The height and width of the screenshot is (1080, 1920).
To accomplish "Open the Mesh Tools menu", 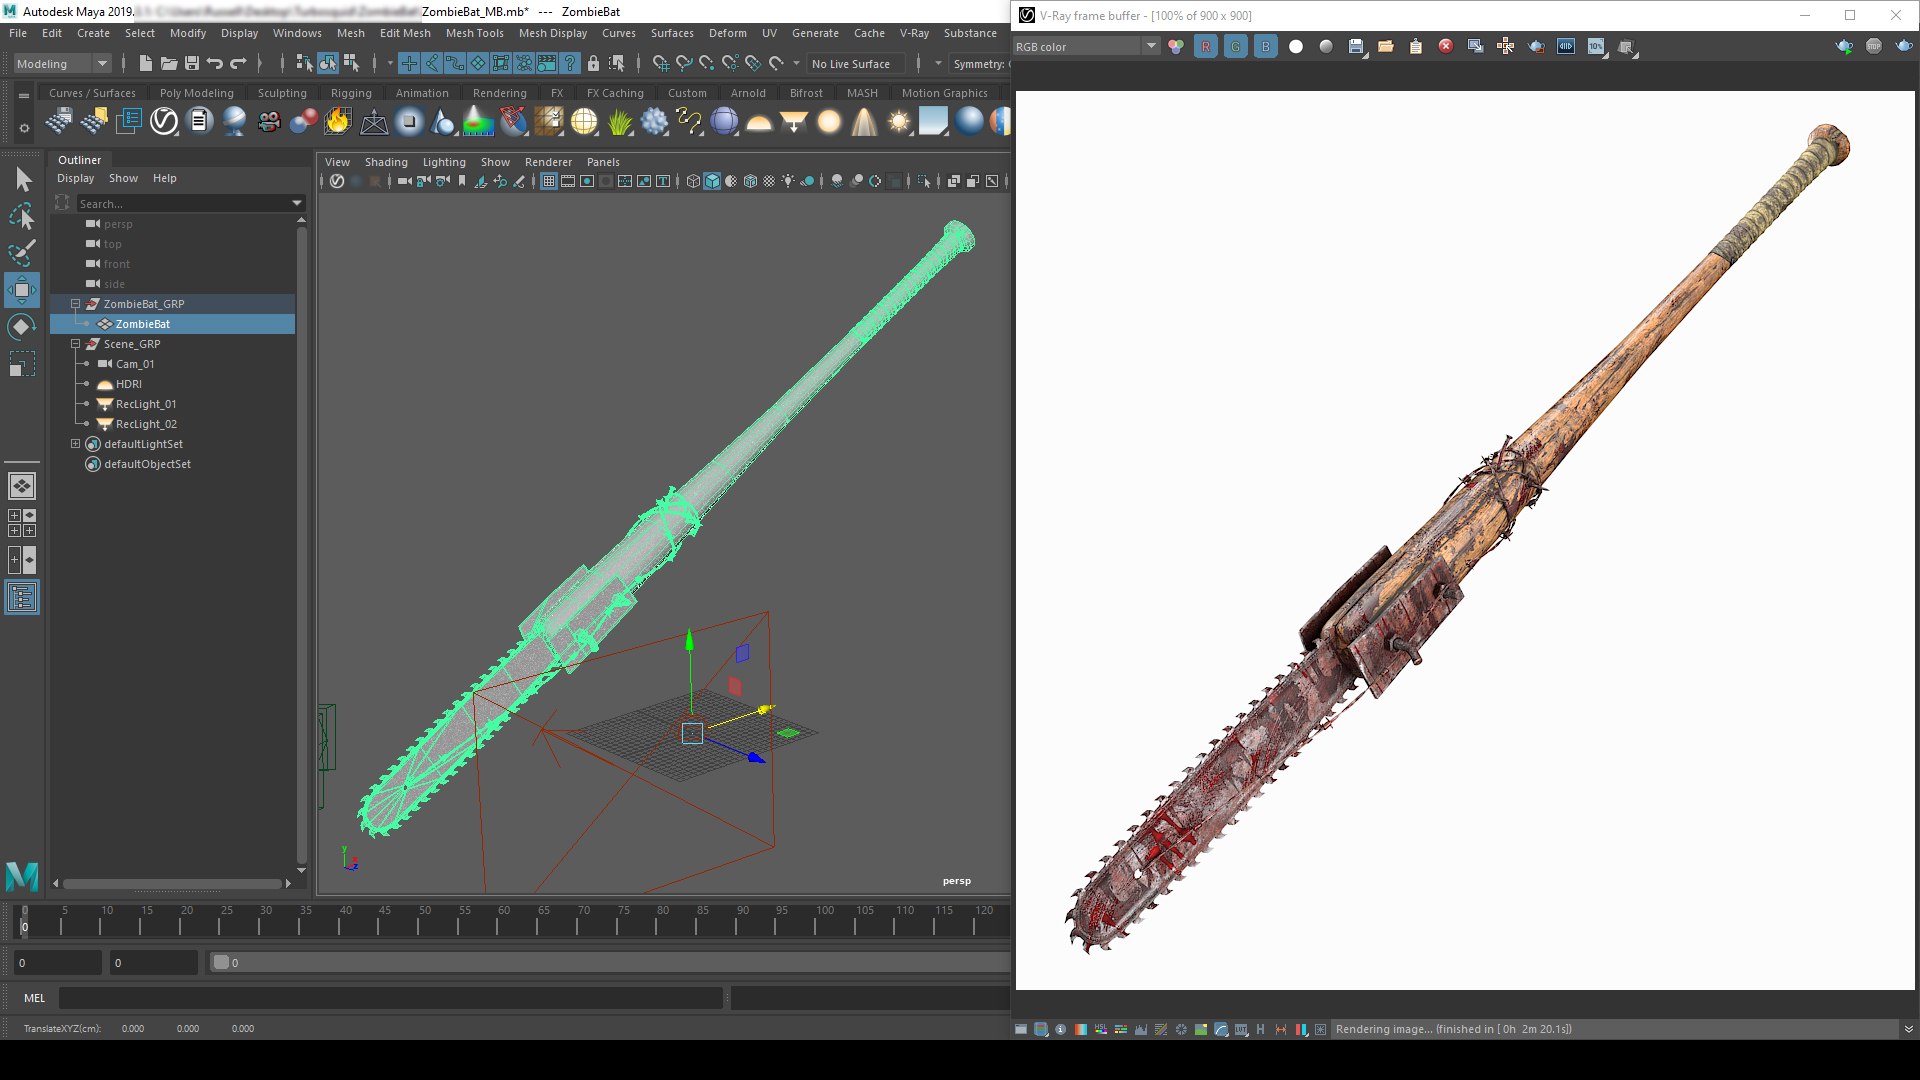I will 474,33.
